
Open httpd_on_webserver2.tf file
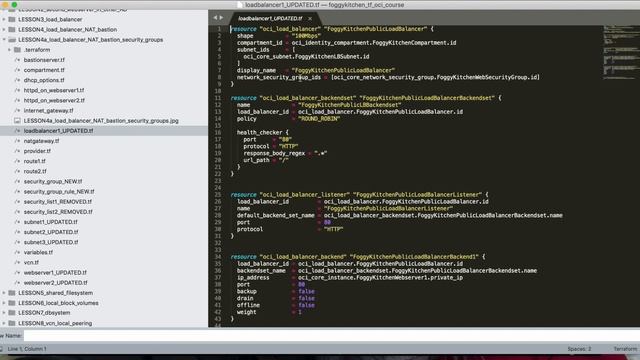click(54, 100)
